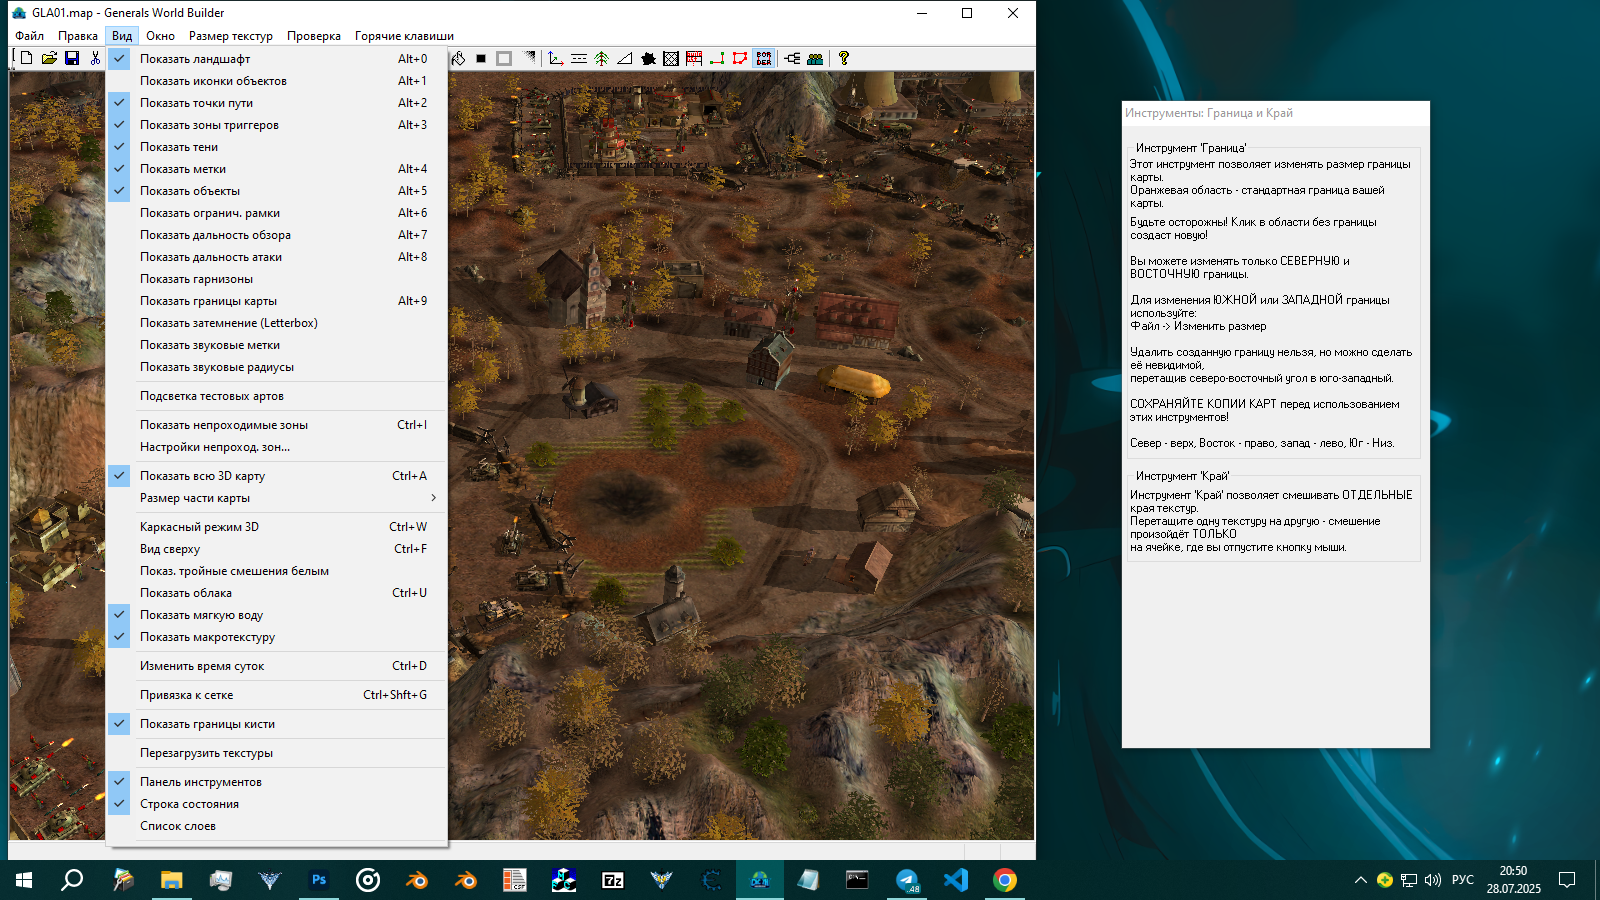
Task: Show hidden system tray icons chevron
Action: pos(1360,880)
